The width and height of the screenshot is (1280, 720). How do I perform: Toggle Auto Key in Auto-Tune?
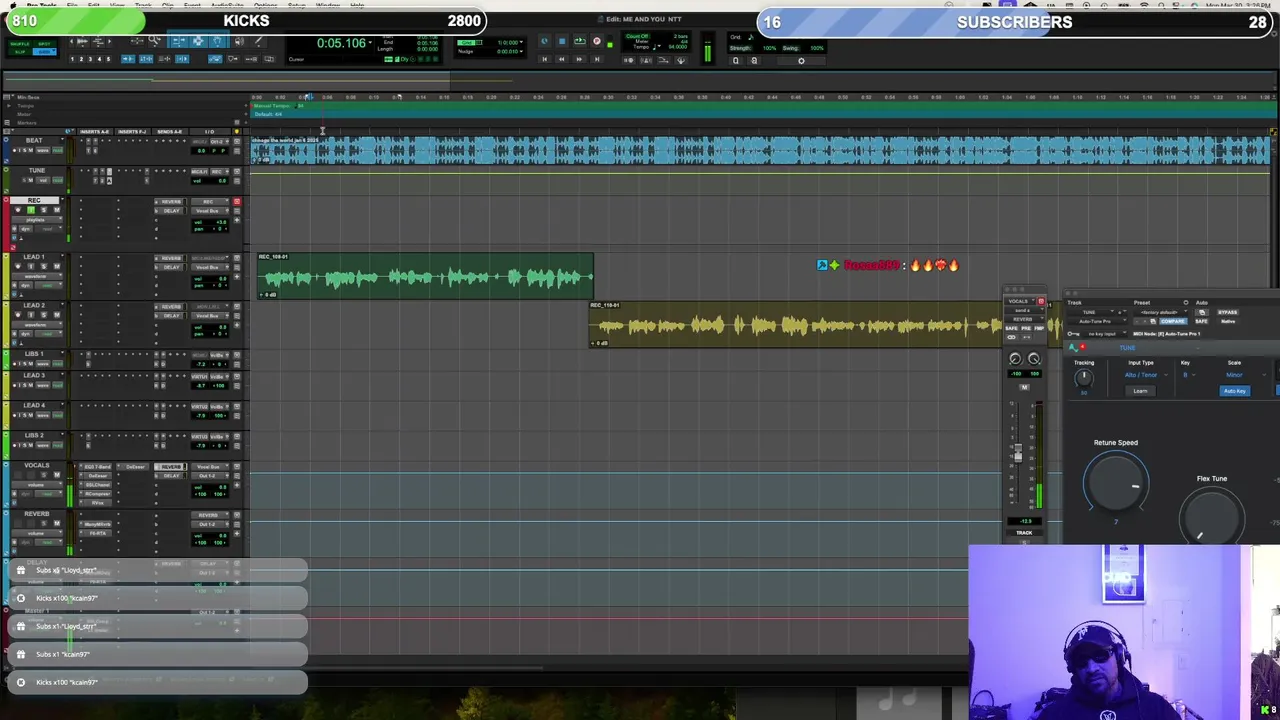coord(1235,391)
